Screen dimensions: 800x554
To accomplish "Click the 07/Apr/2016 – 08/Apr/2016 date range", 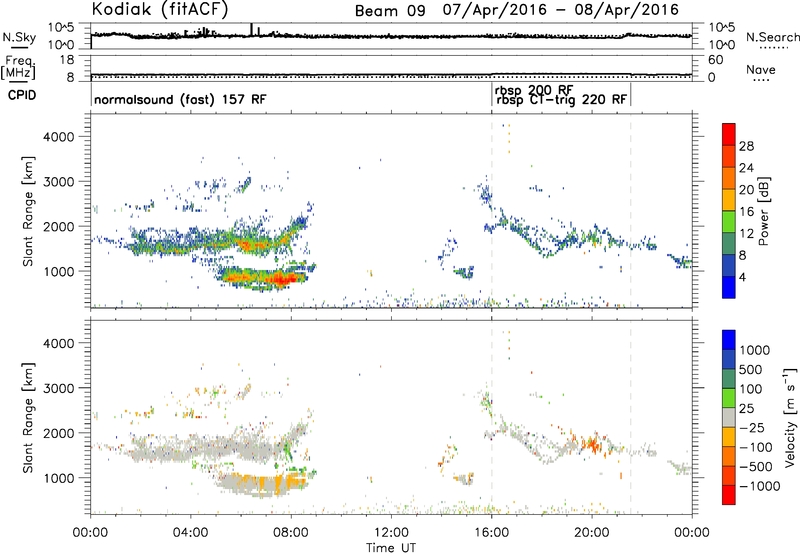I will pos(561,10).
